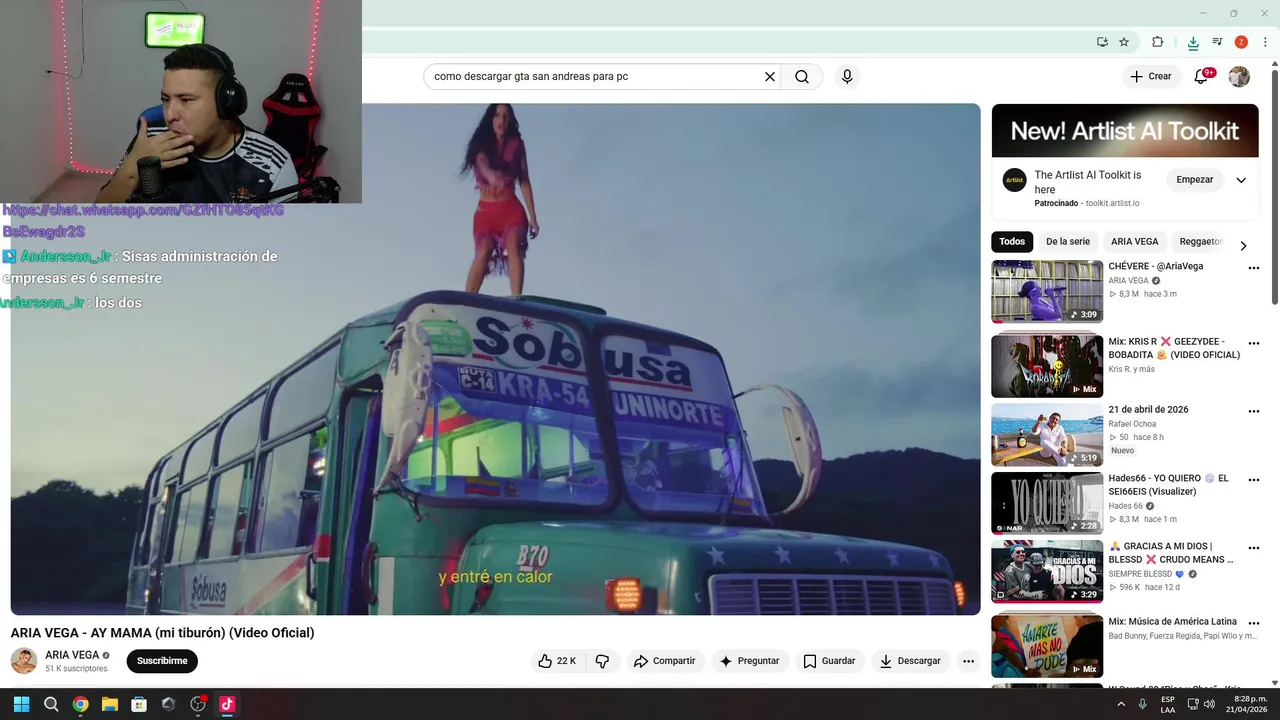Open Chrome from the taskbar

80,704
